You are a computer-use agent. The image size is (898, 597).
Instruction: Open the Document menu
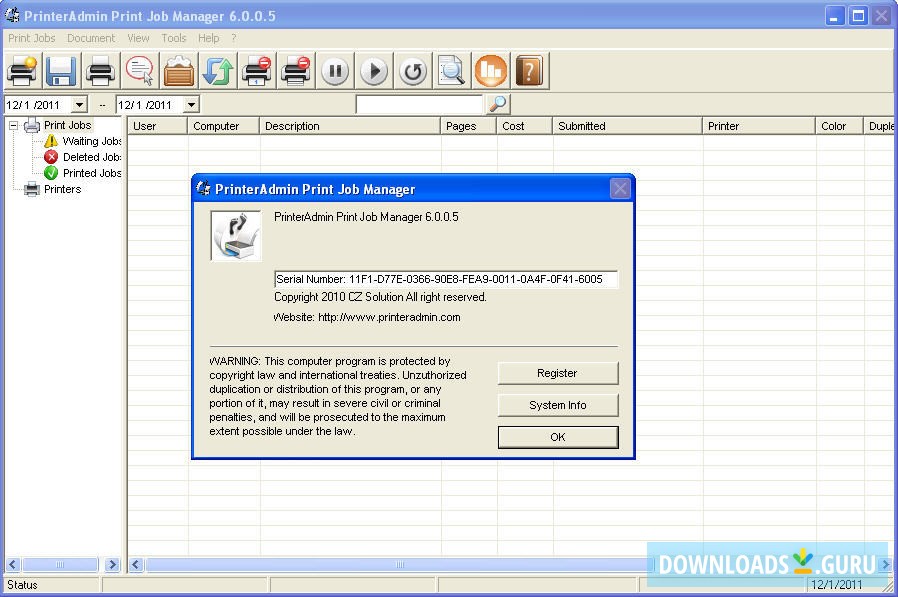(91, 38)
